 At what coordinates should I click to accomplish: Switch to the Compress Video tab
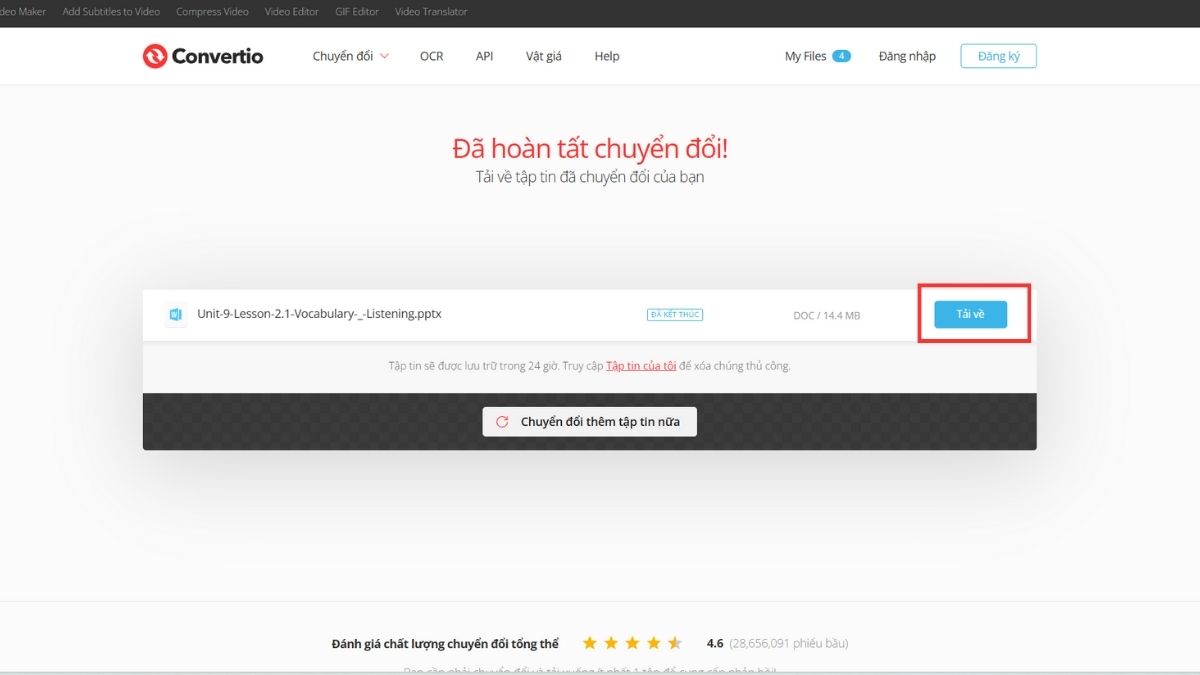point(211,12)
